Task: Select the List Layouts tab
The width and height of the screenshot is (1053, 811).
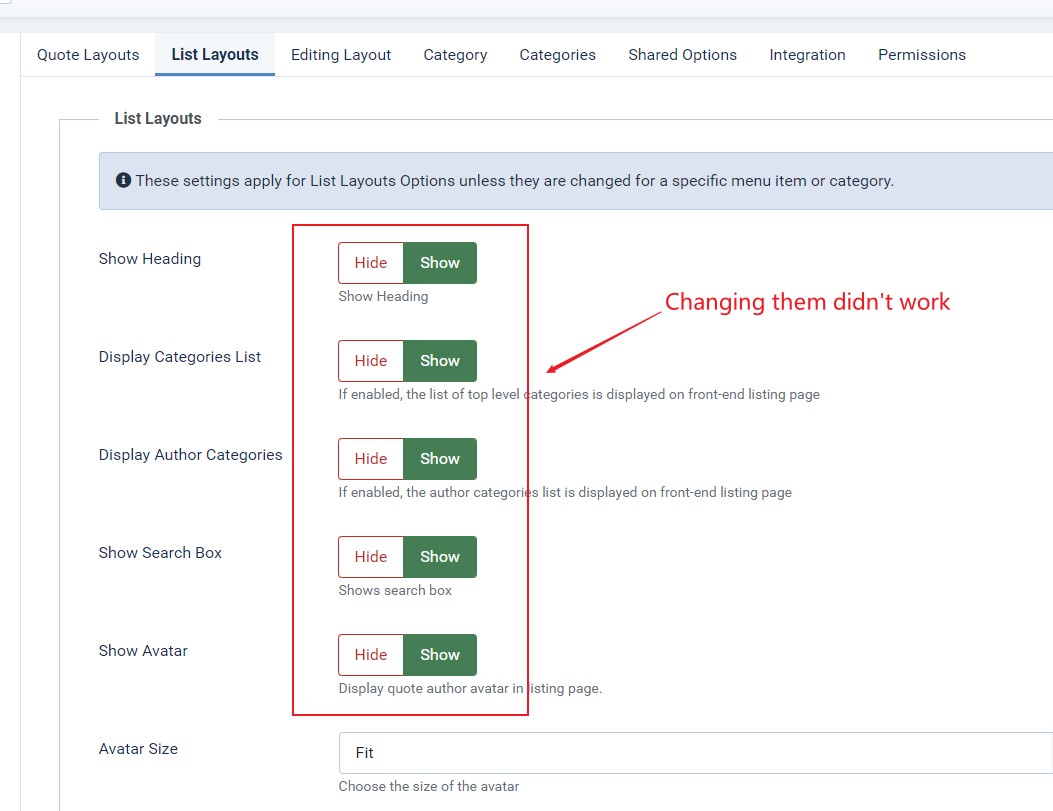Action: pyautogui.click(x=215, y=55)
